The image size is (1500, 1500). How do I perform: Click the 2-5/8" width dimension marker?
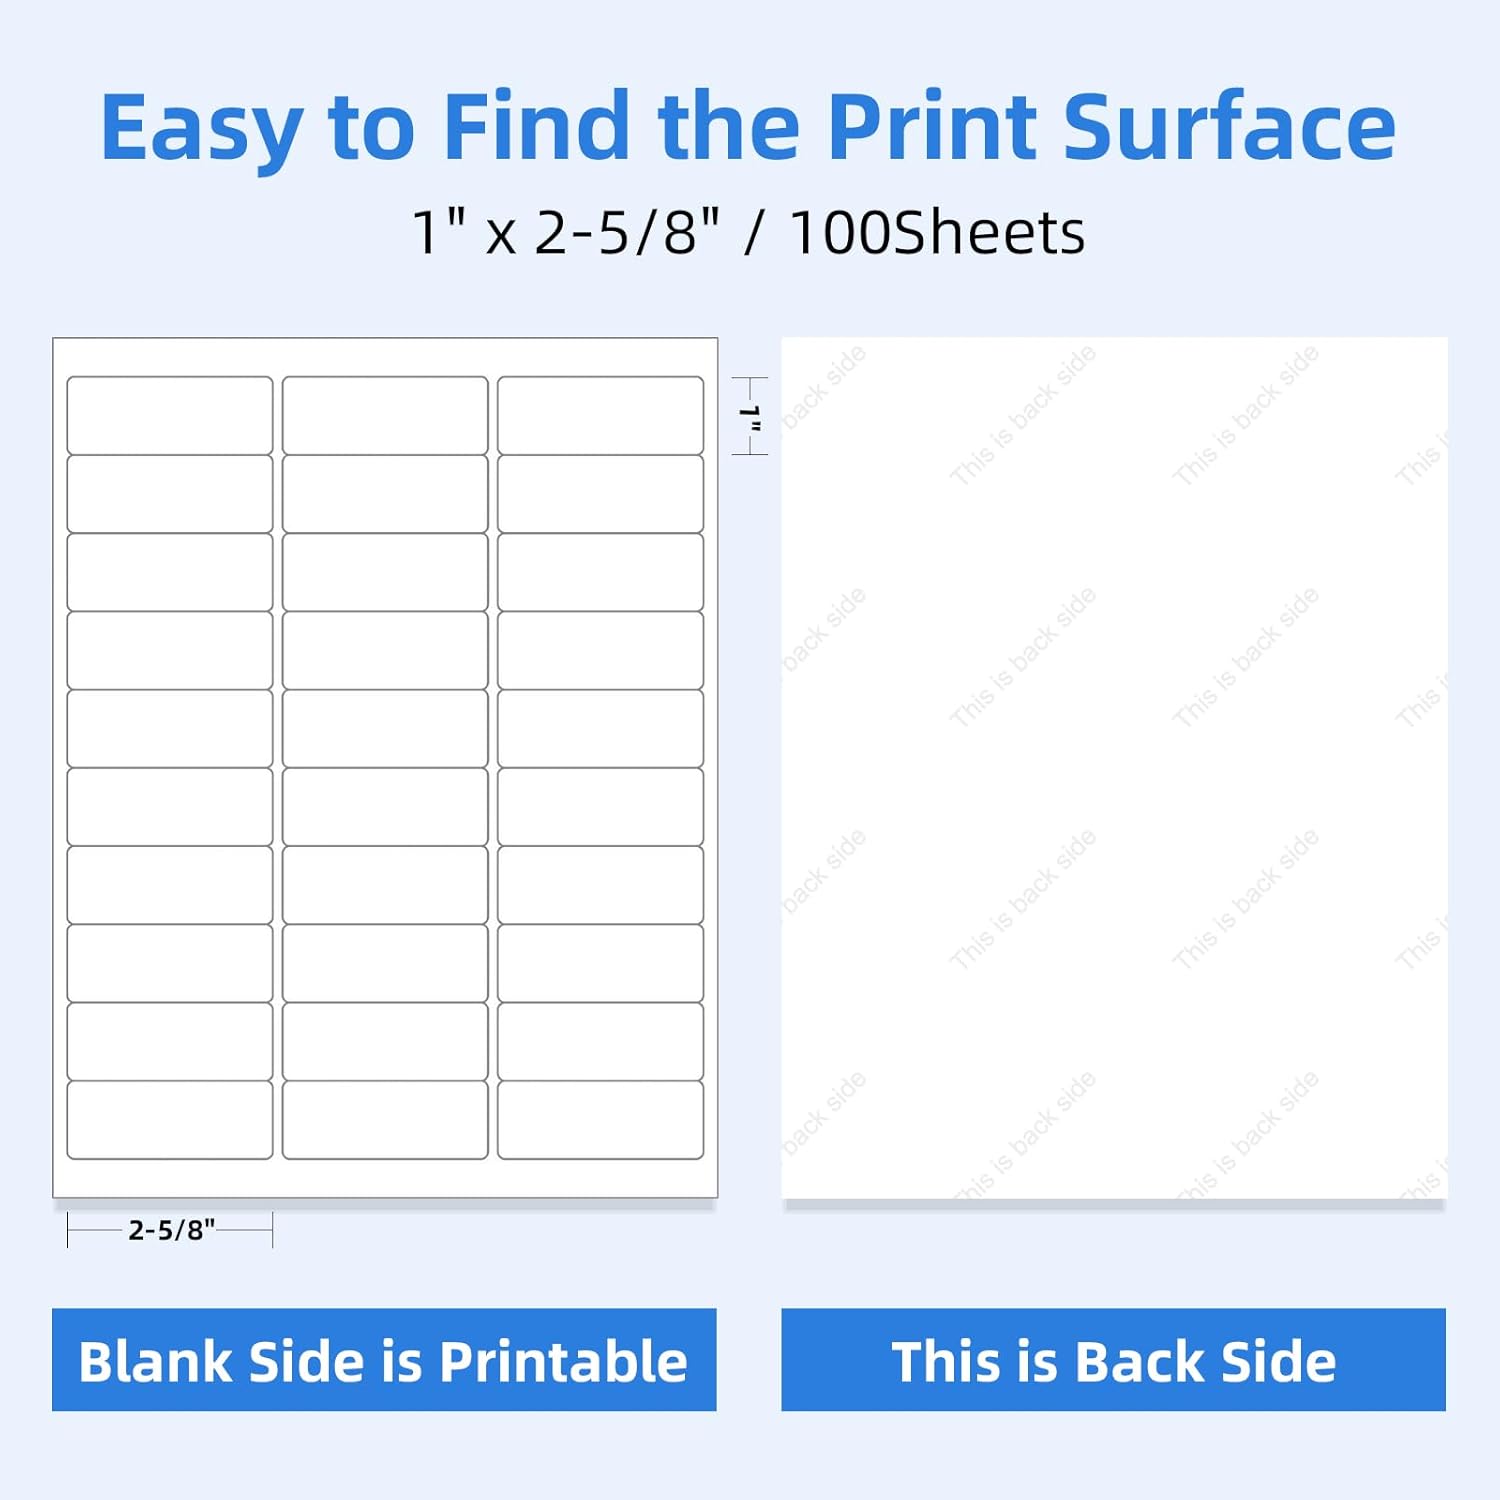pyautogui.click(x=170, y=1229)
